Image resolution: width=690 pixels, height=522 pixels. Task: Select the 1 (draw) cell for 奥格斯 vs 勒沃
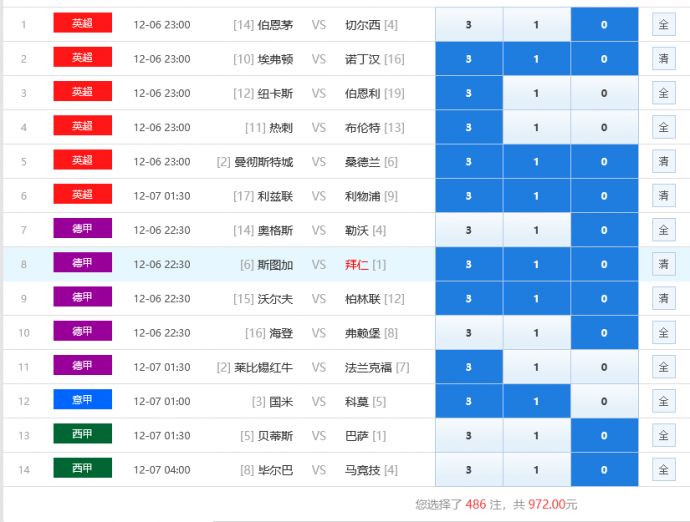(x=536, y=230)
